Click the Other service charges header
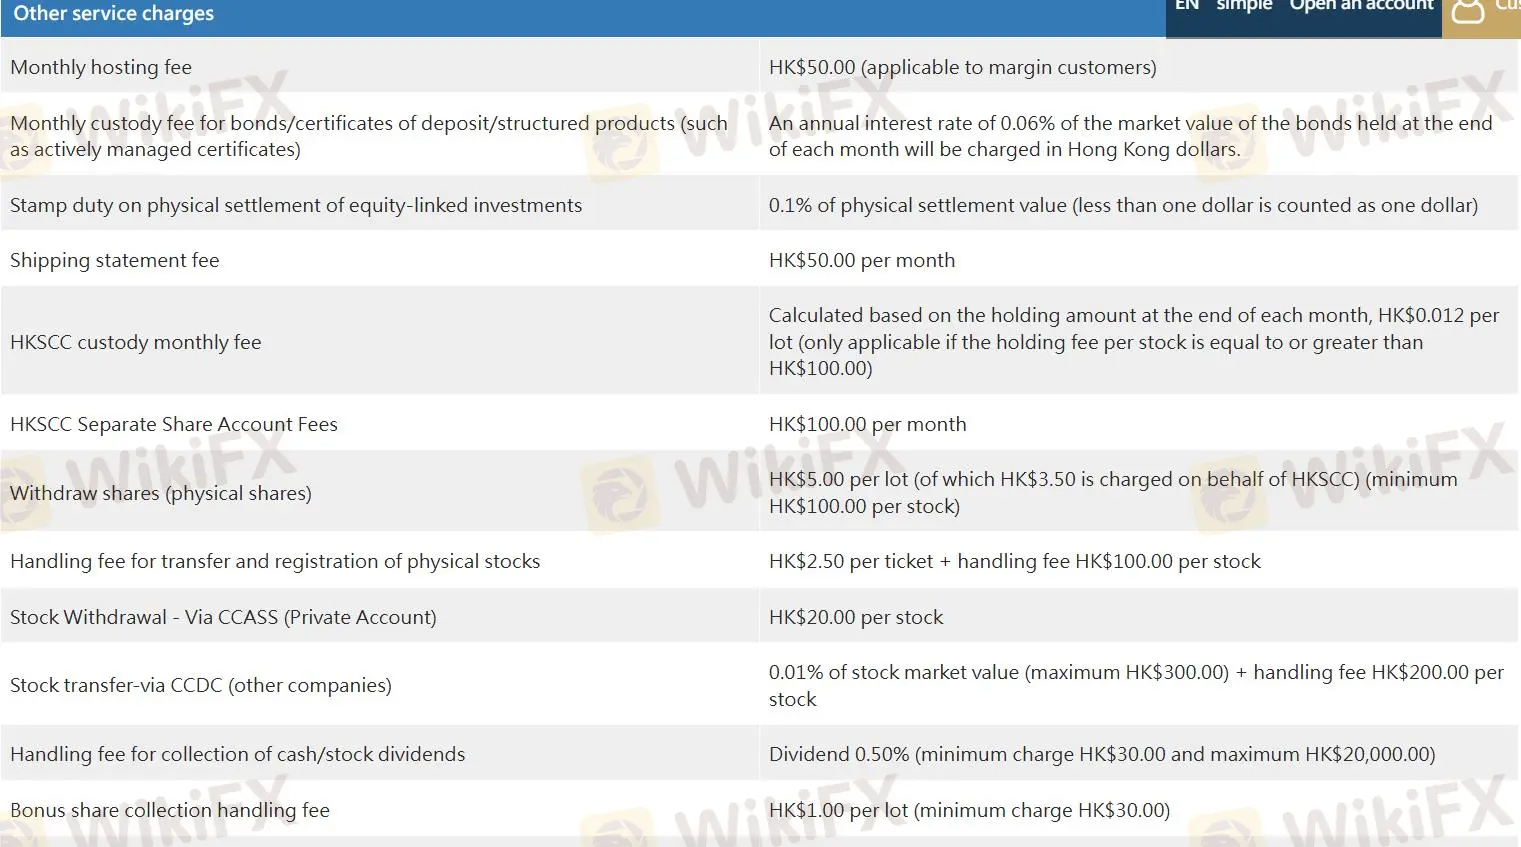Image resolution: width=1521 pixels, height=847 pixels. pyautogui.click(x=113, y=14)
